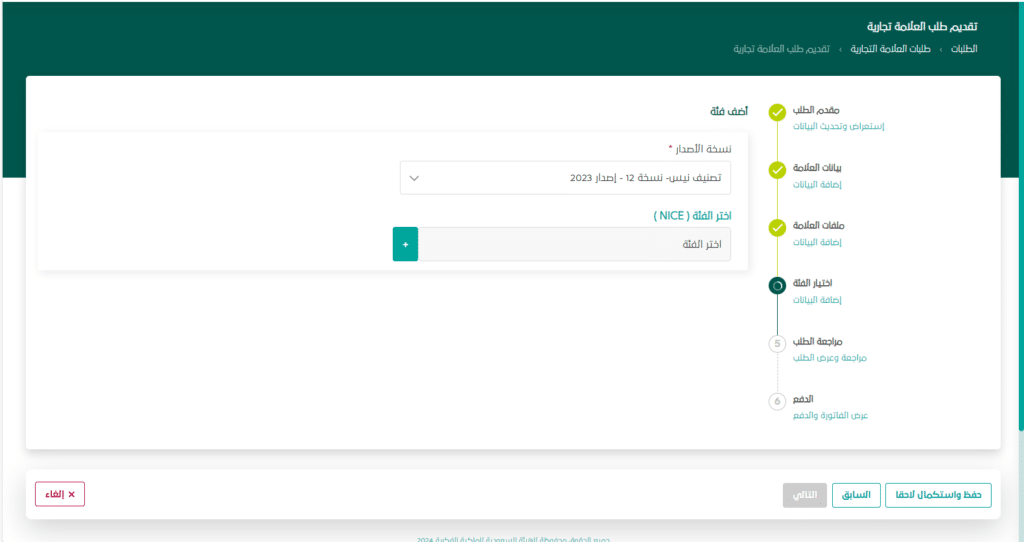Cancel the request with إلغاء button
This screenshot has width=1024, height=542.
(60, 494)
